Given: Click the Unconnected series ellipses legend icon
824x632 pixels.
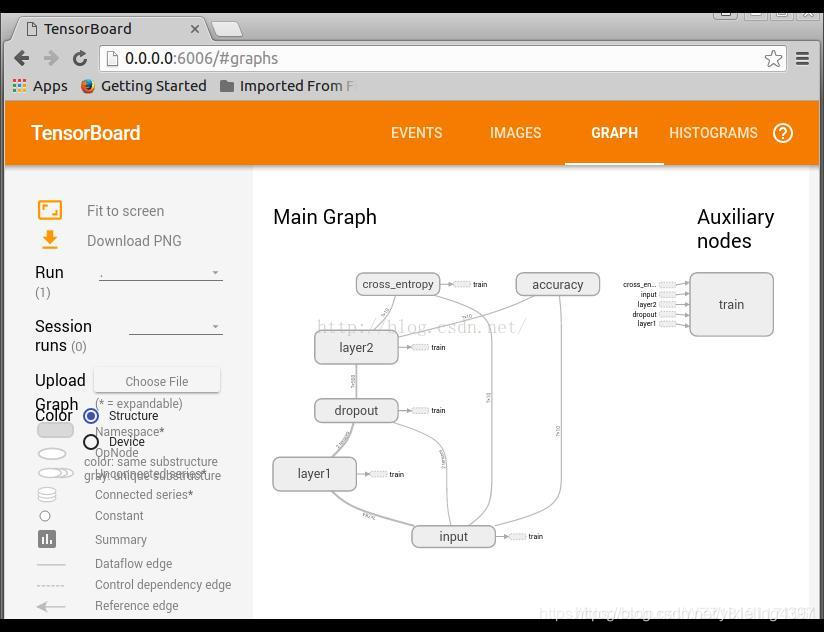Looking at the screenshot, I should [x=56, y=473].
